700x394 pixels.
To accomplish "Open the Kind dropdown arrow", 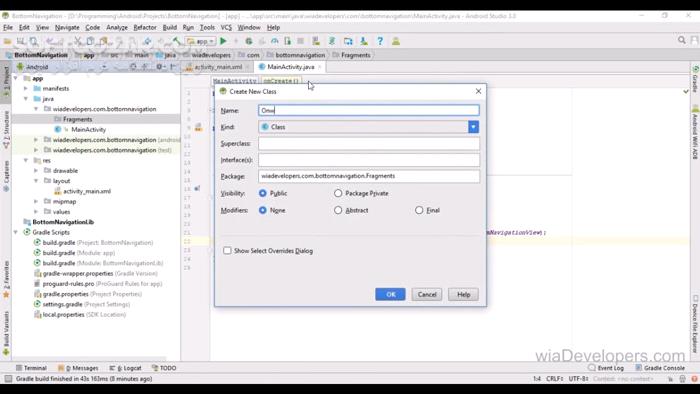I will [473, 127].
